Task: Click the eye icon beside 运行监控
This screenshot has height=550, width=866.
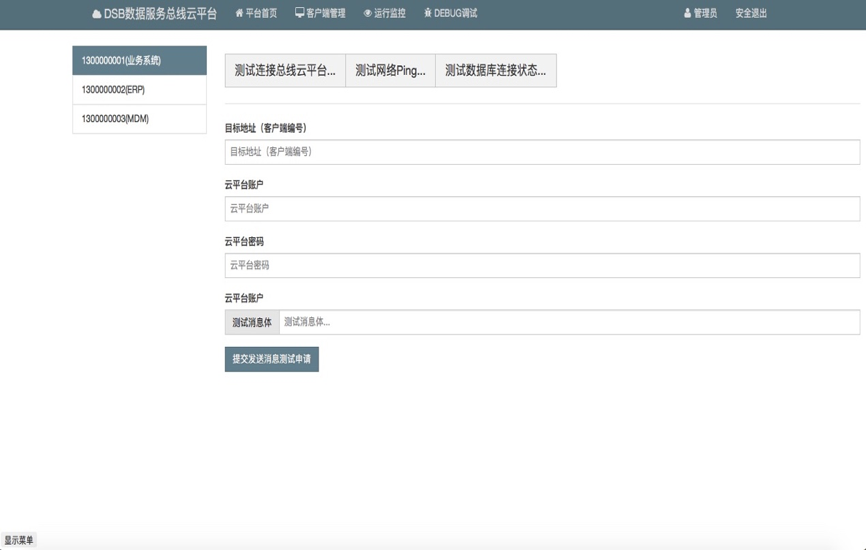Action: 367,13
